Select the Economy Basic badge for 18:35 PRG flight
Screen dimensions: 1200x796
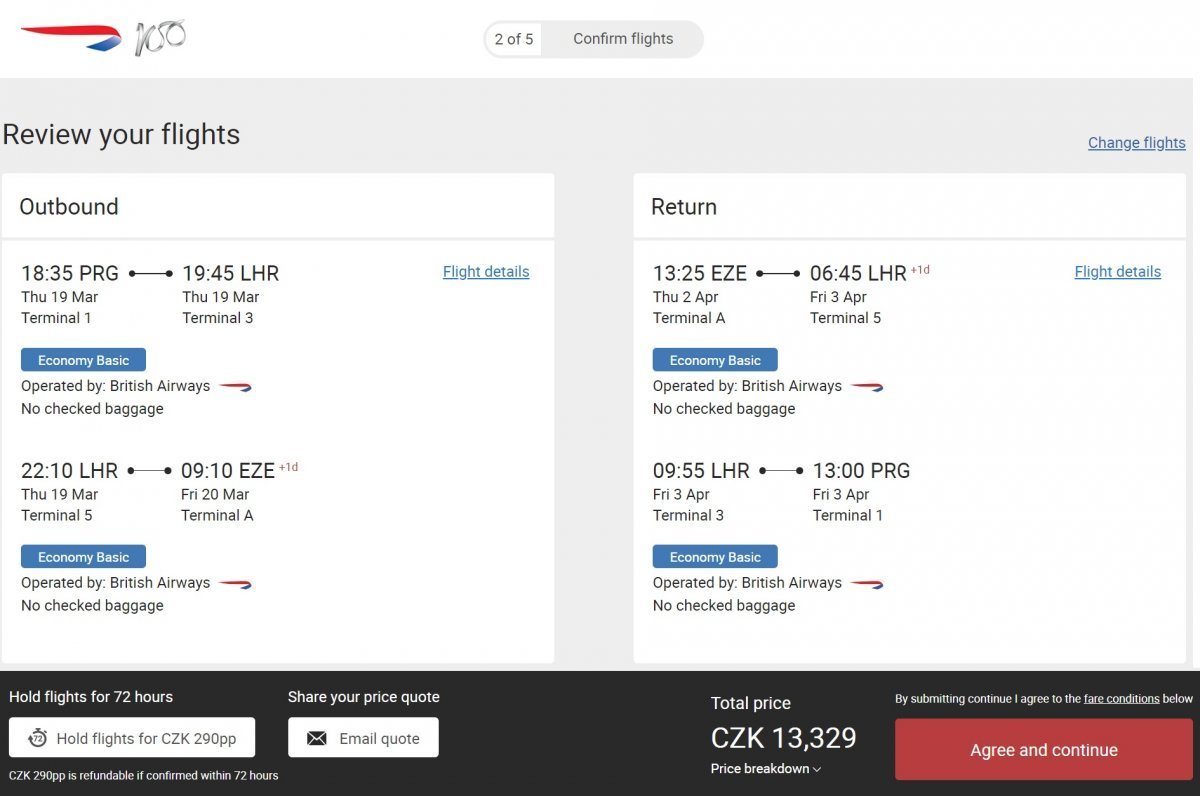(x=83, y=360)
